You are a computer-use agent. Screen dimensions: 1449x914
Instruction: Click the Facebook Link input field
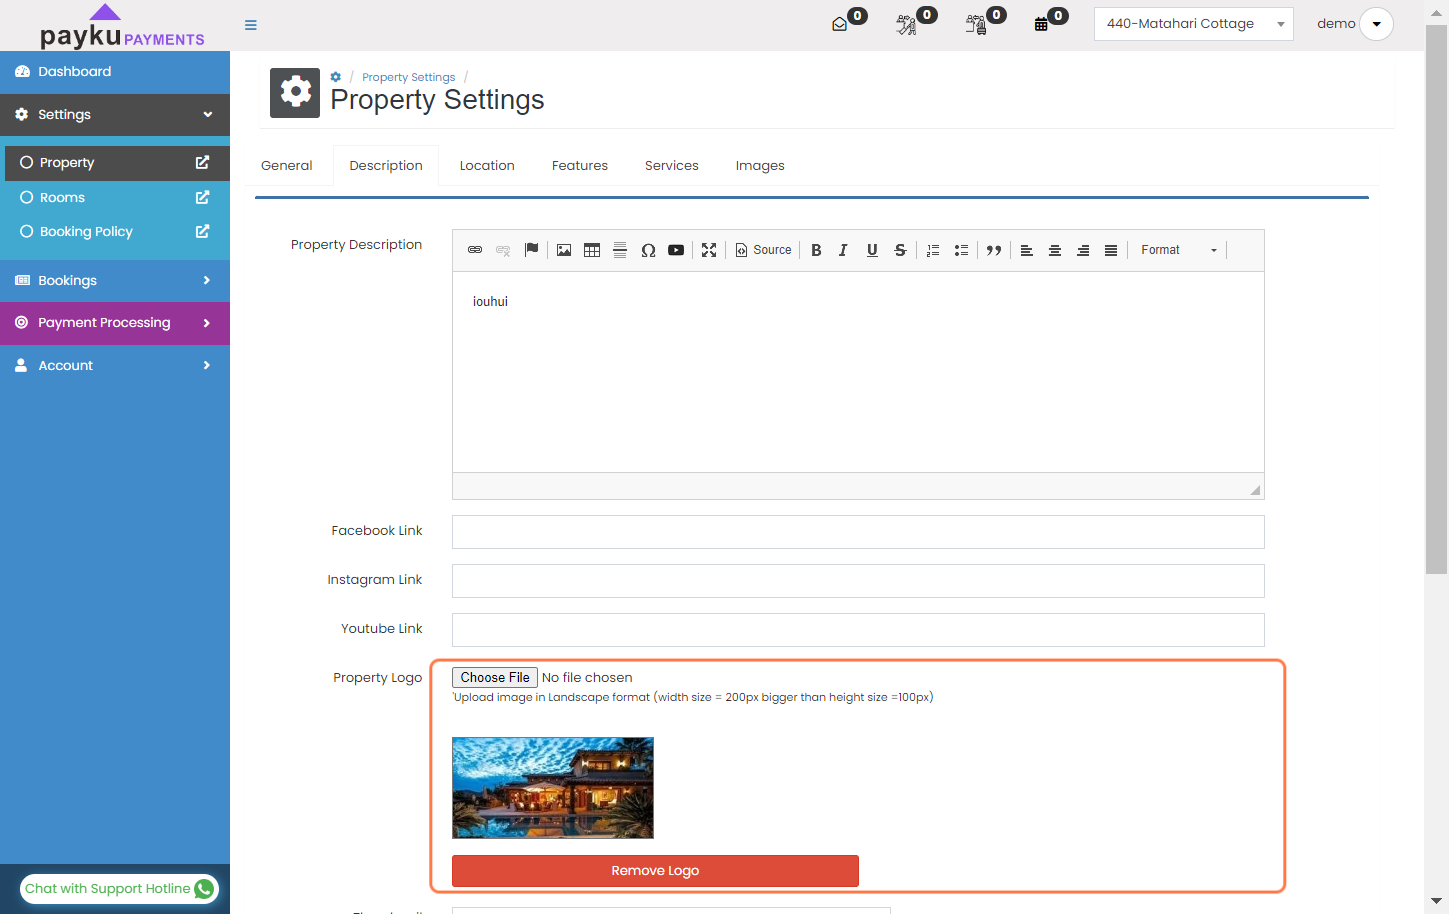pos(858,532)
